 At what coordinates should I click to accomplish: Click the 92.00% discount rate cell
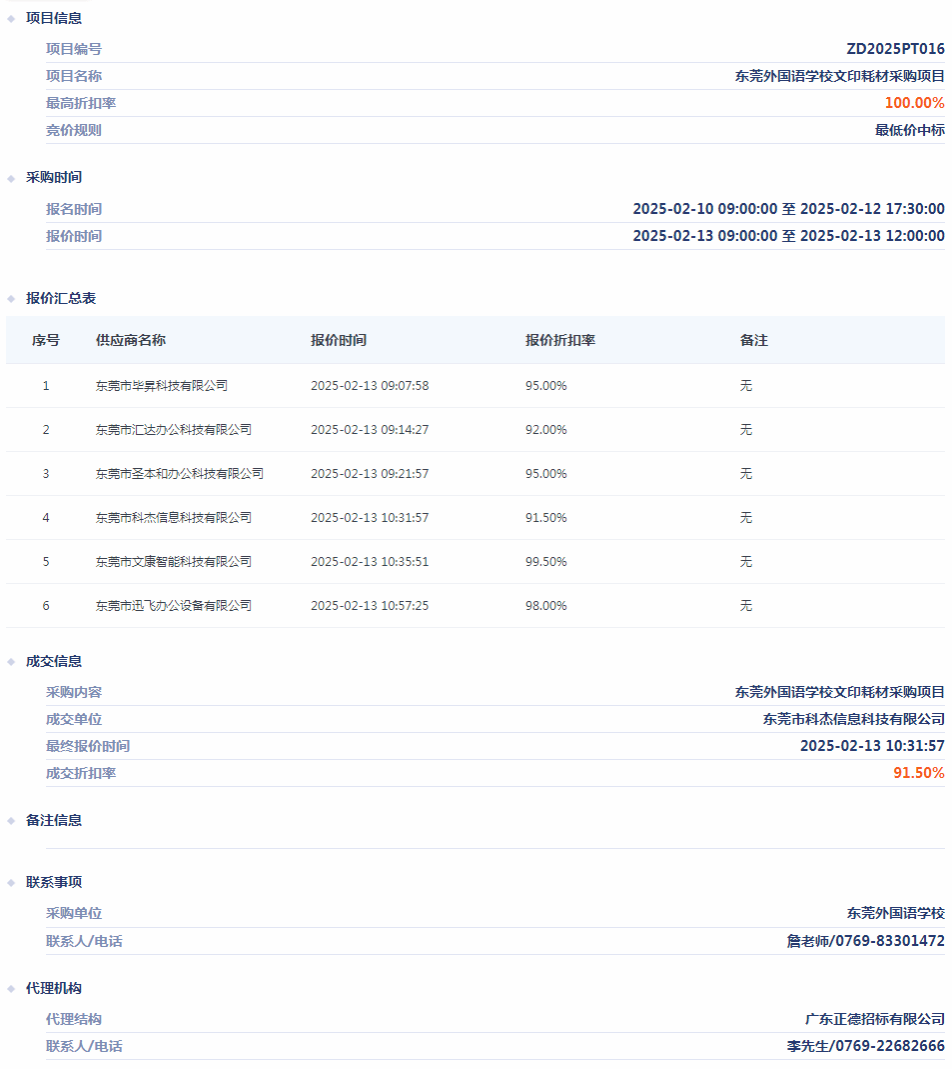coord(546,430)
